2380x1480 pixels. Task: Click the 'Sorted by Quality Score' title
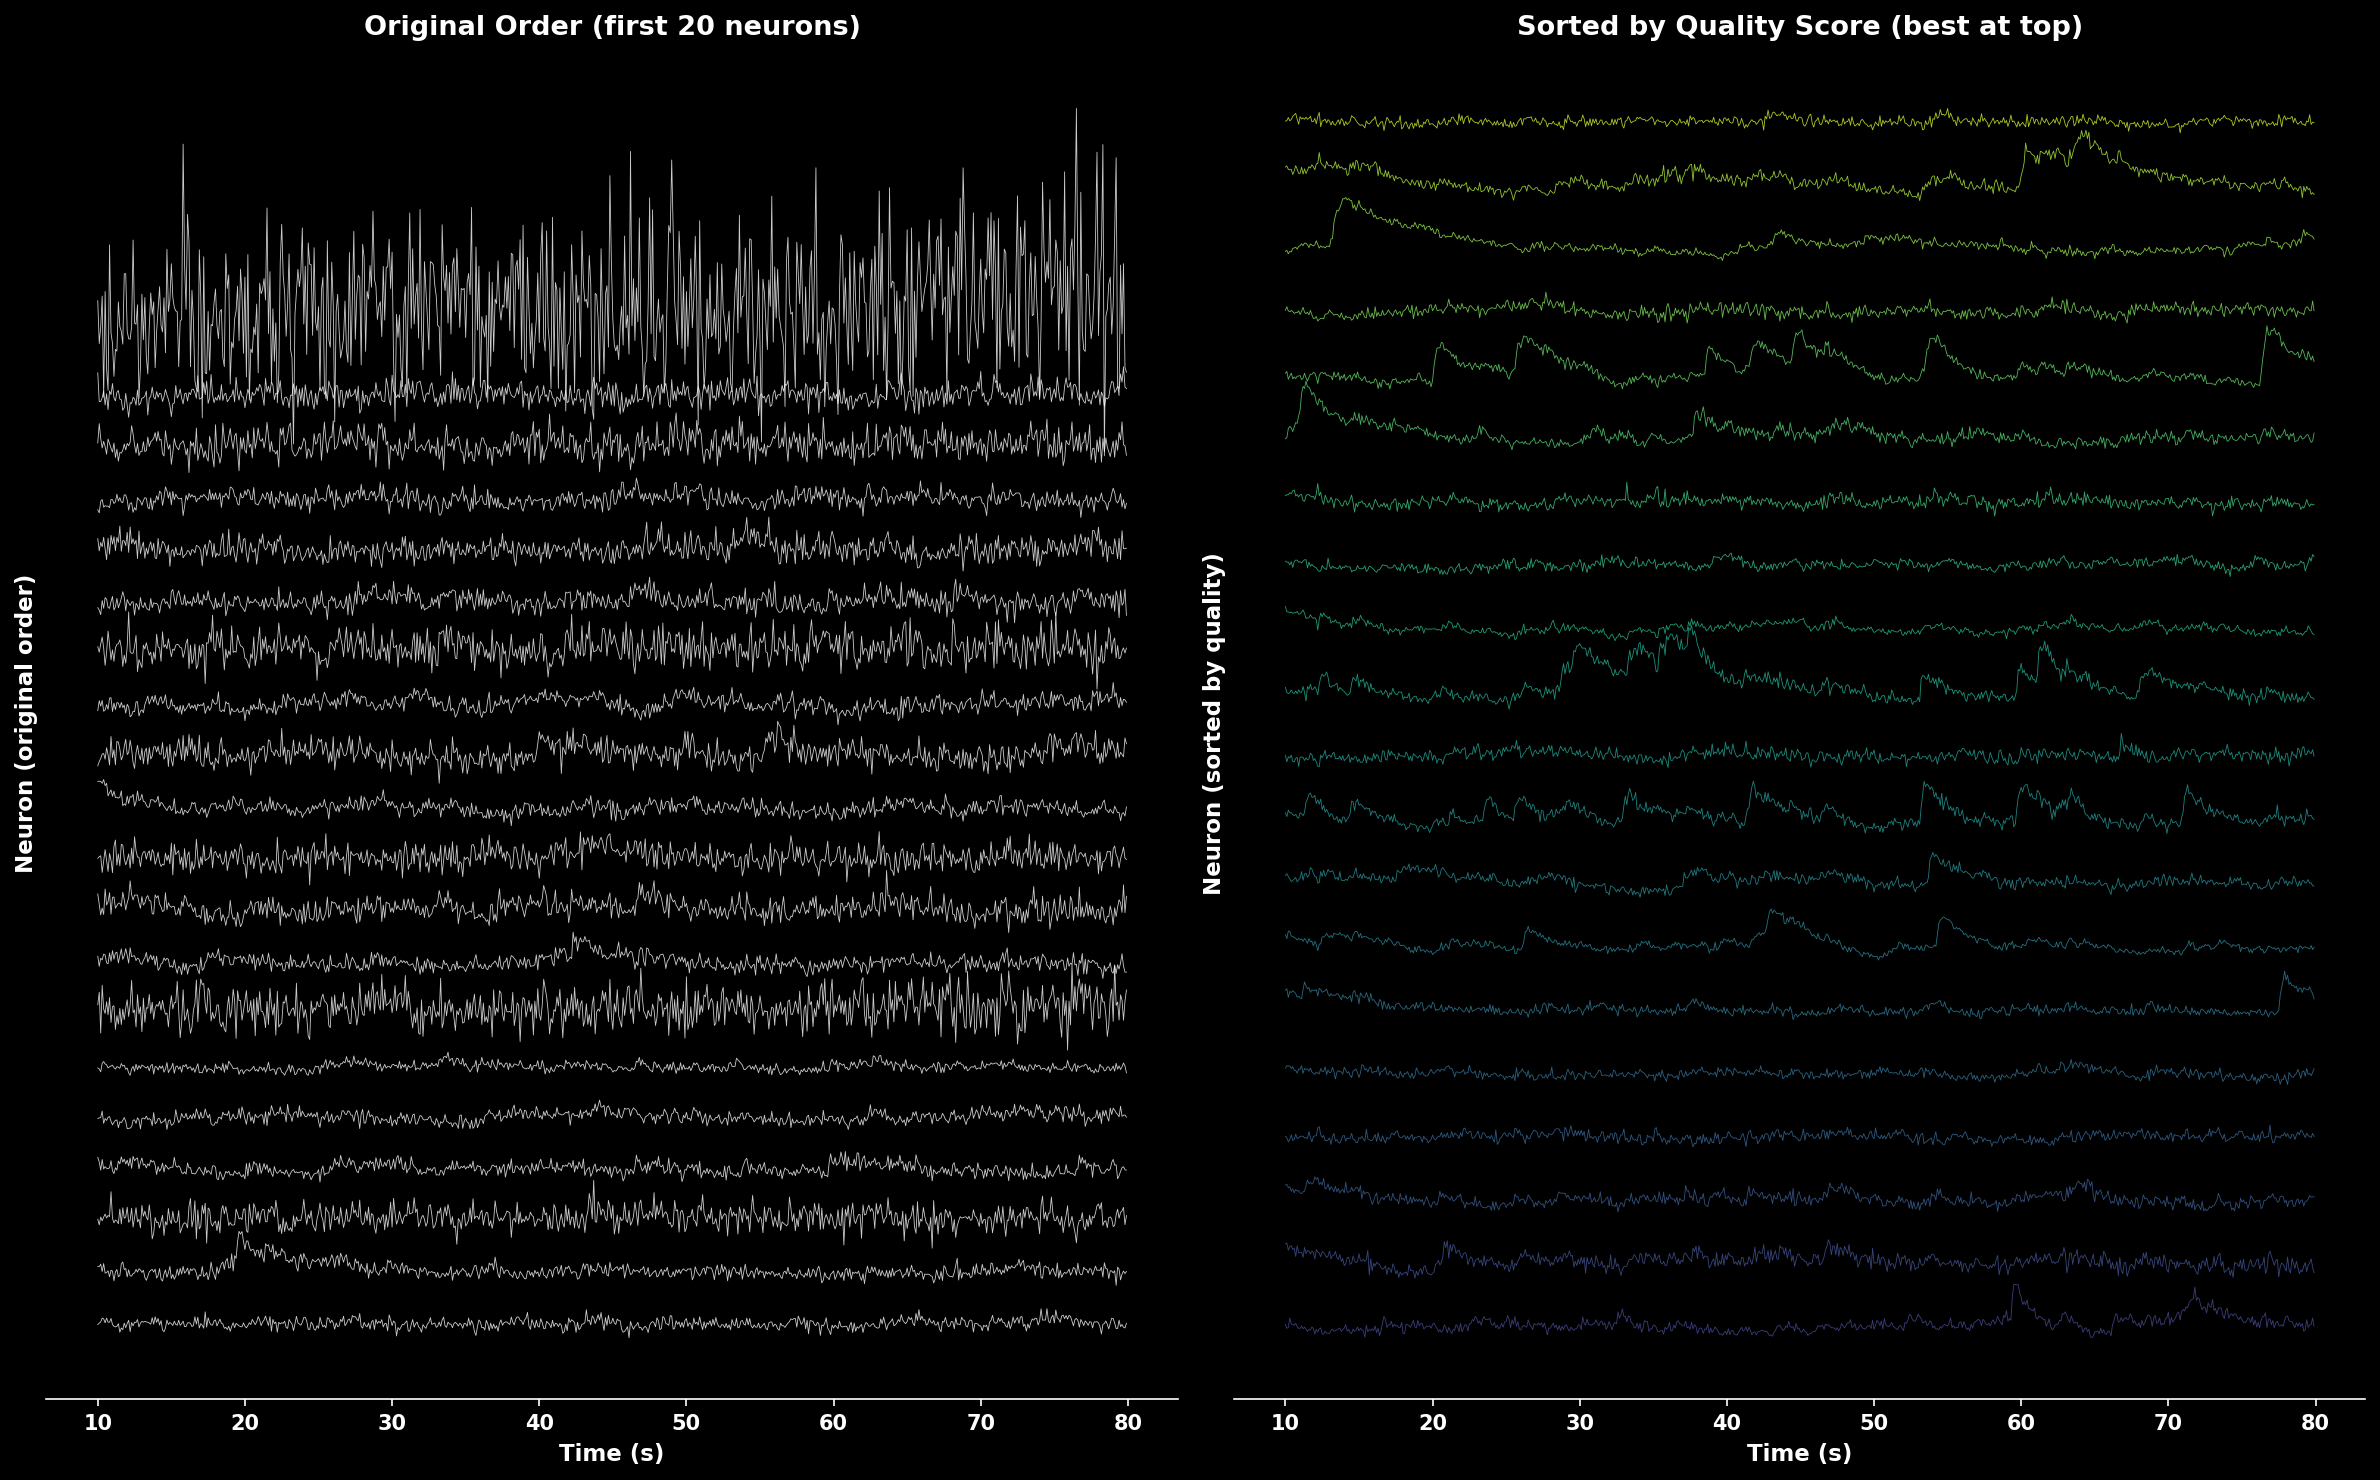point(1798,27)
